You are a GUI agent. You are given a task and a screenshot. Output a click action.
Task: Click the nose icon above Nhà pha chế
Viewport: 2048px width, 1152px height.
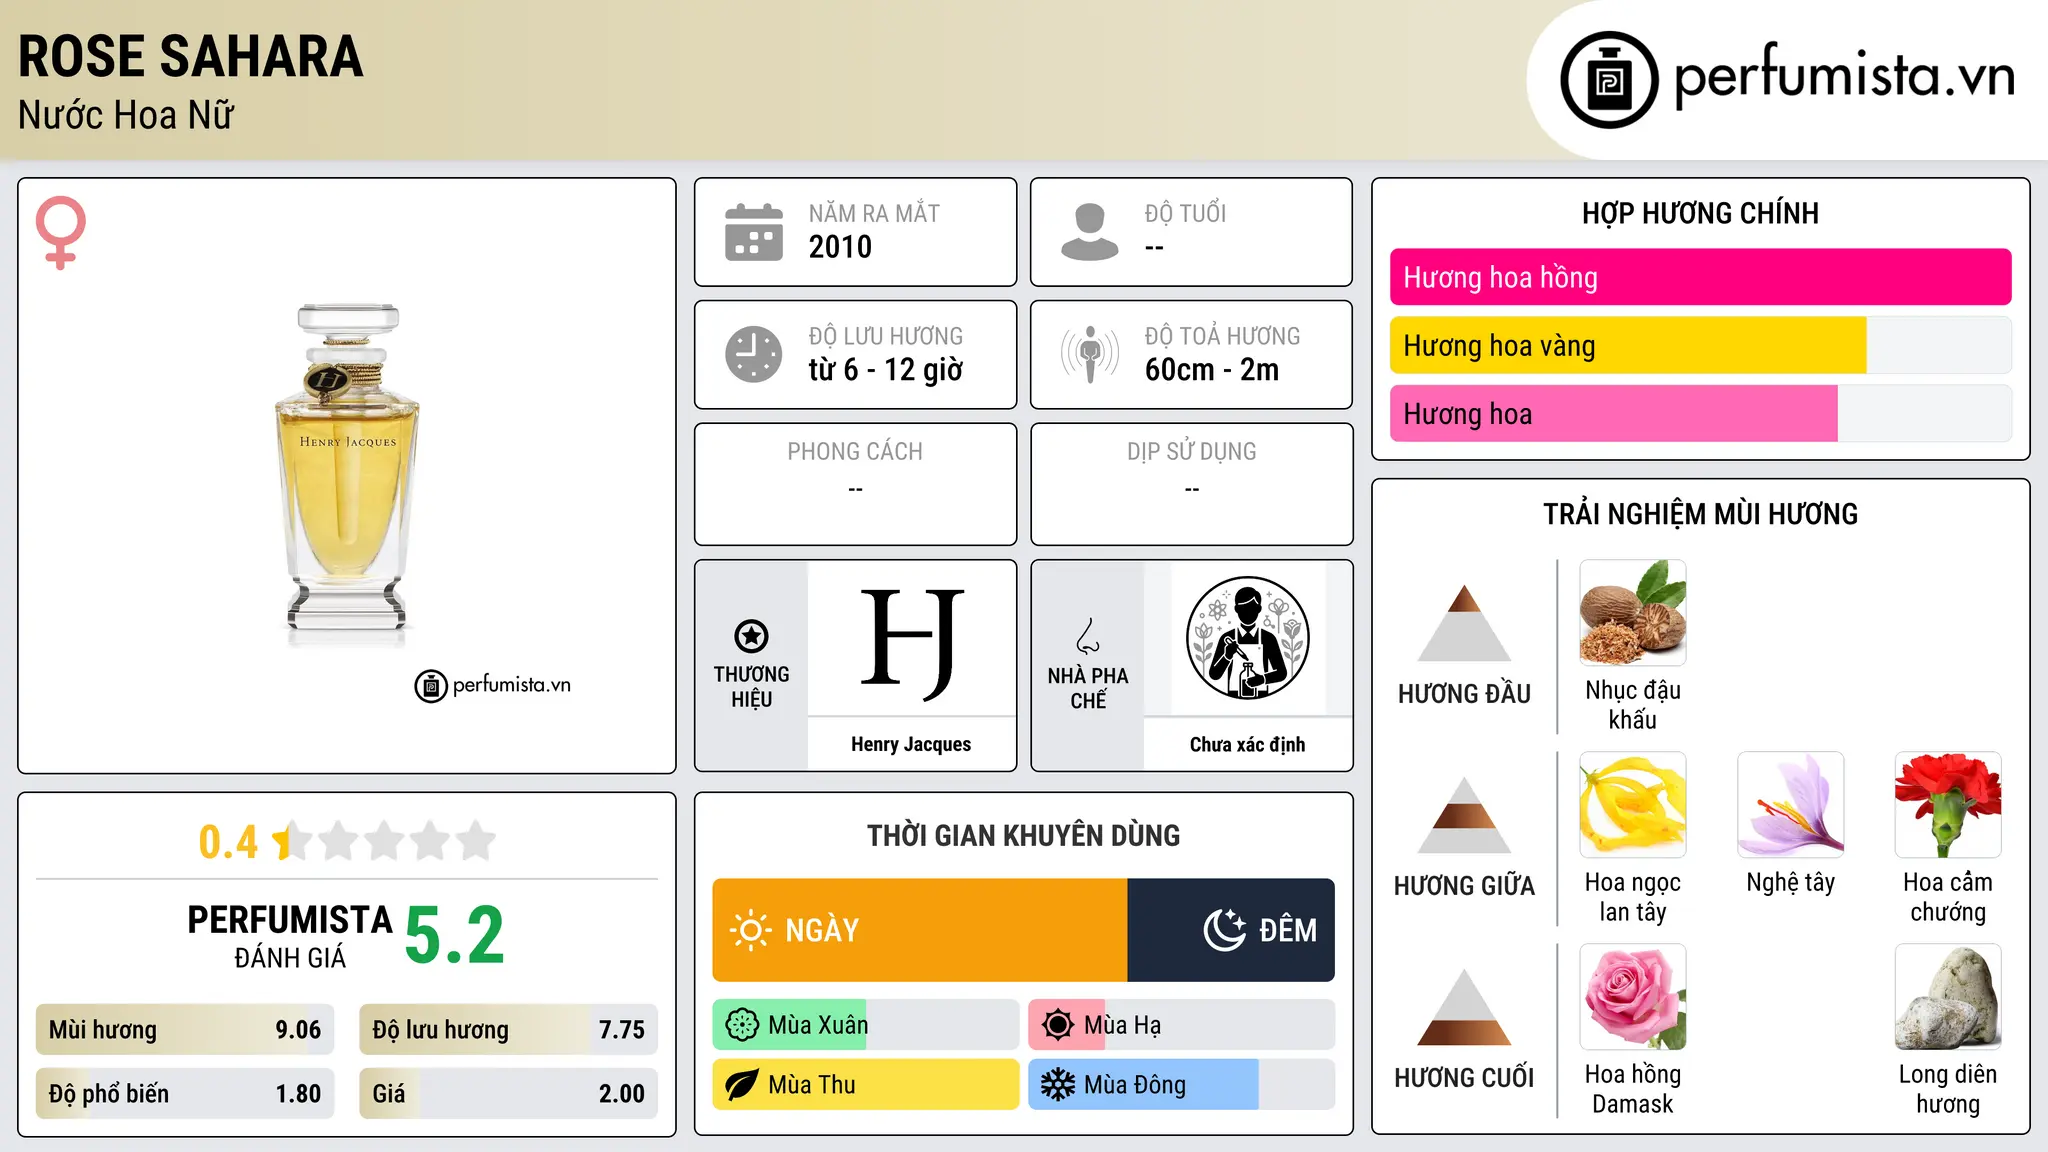(x=1088, y=636)
